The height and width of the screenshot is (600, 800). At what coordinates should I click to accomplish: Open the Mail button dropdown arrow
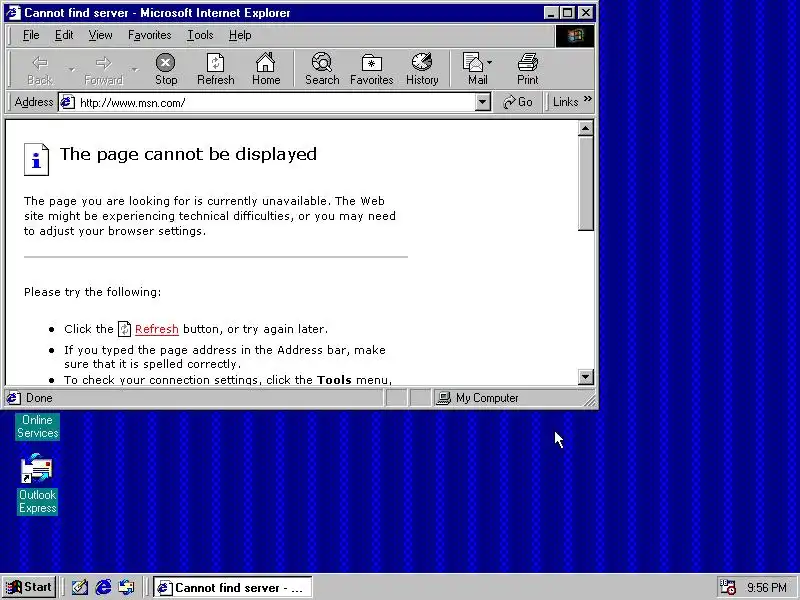point(490,62)
